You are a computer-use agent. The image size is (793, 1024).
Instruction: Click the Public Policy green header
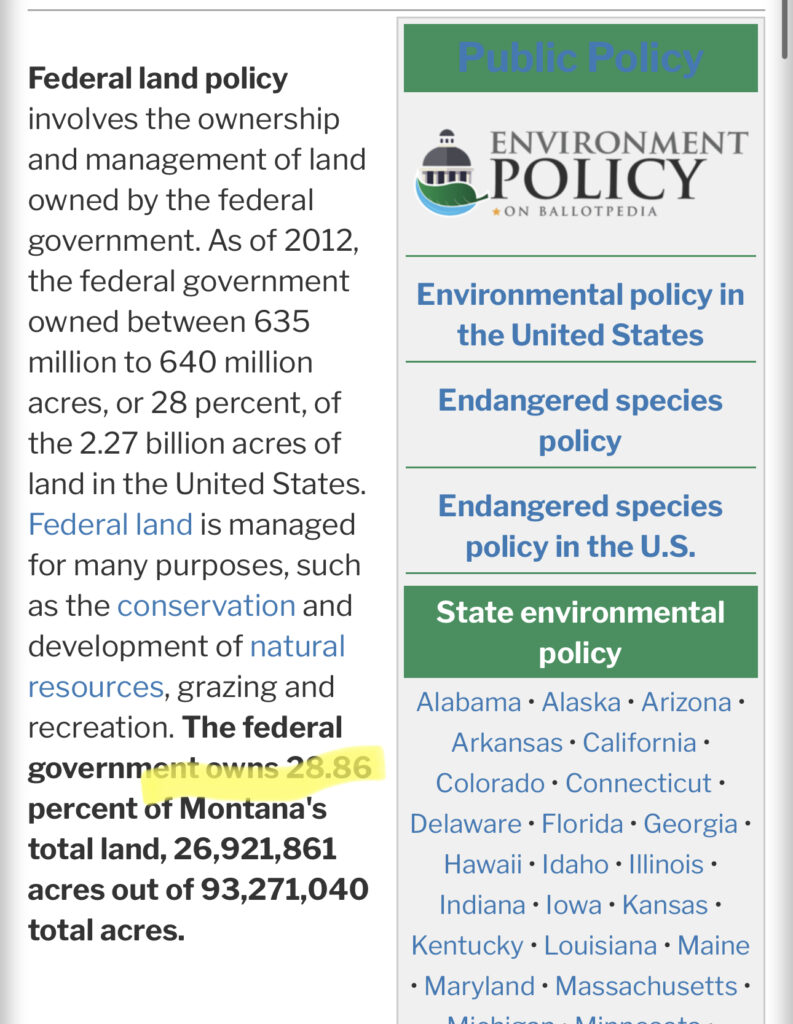[580, 58]
